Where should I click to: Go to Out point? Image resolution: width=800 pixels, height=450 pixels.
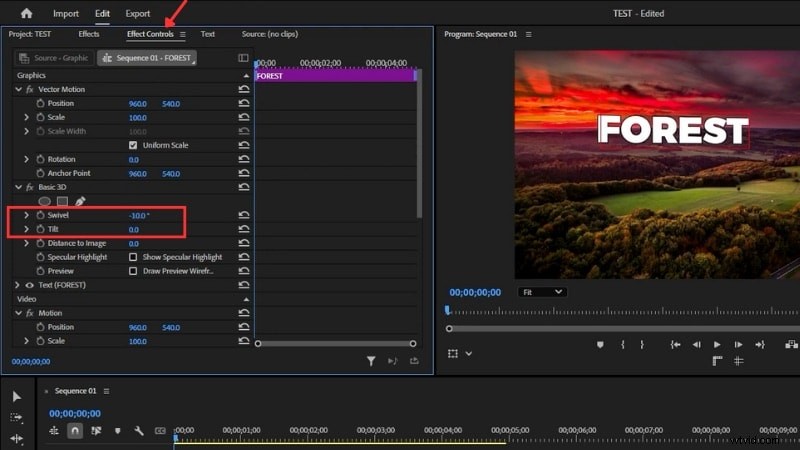pyautogui.click(x=760, y=345)
